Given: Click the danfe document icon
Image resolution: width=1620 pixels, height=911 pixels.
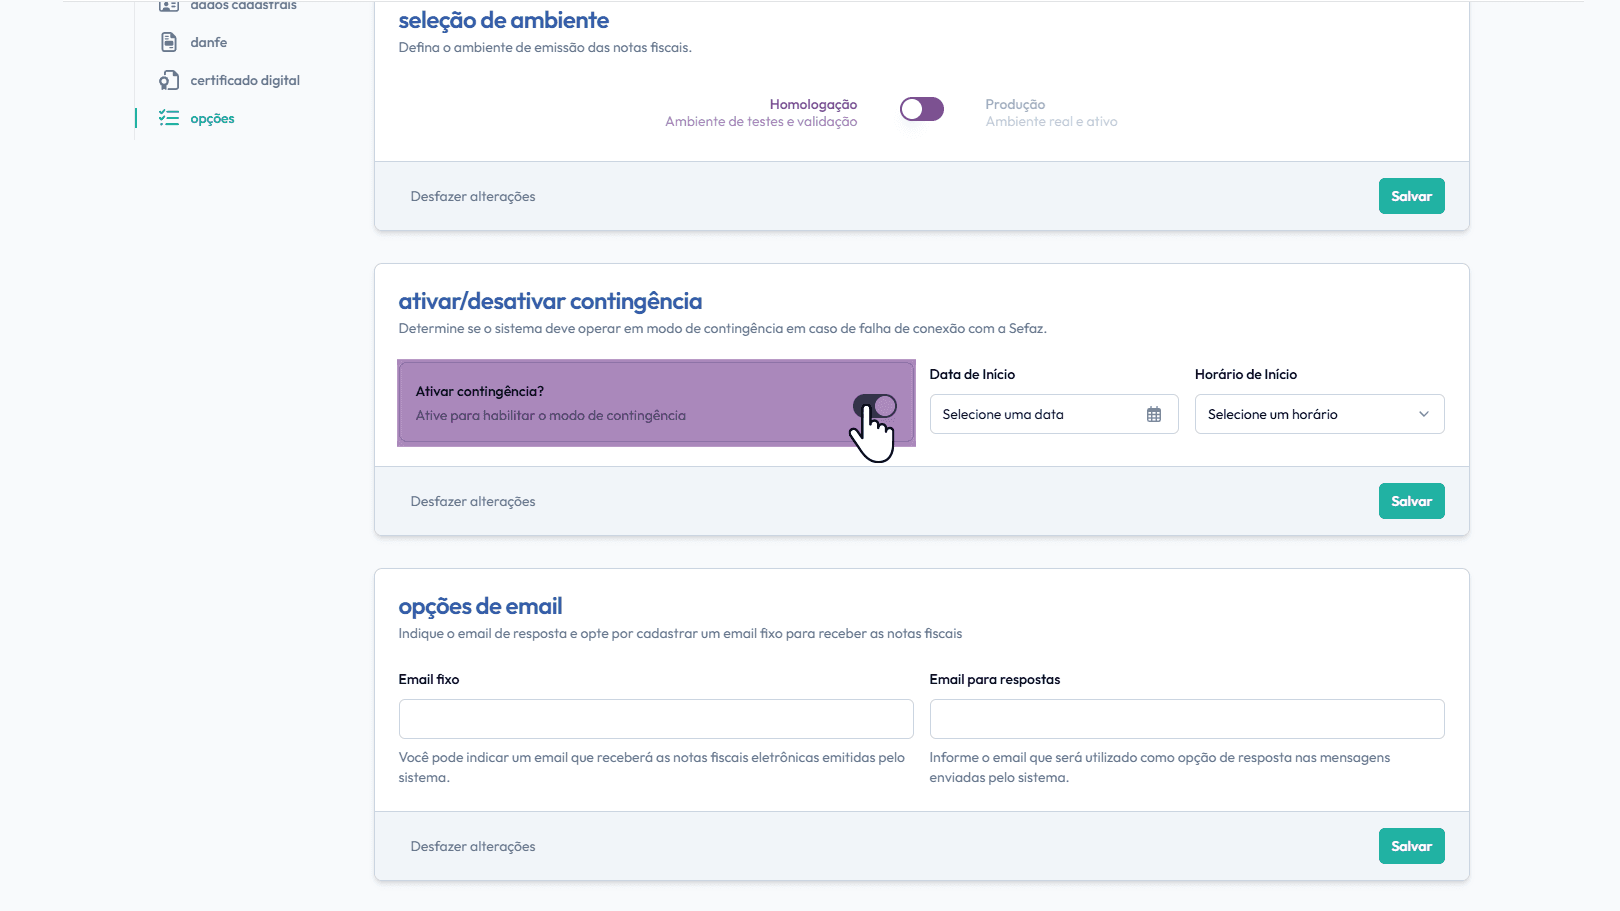Looking at the screenshot, I should [x=169, y=42].
